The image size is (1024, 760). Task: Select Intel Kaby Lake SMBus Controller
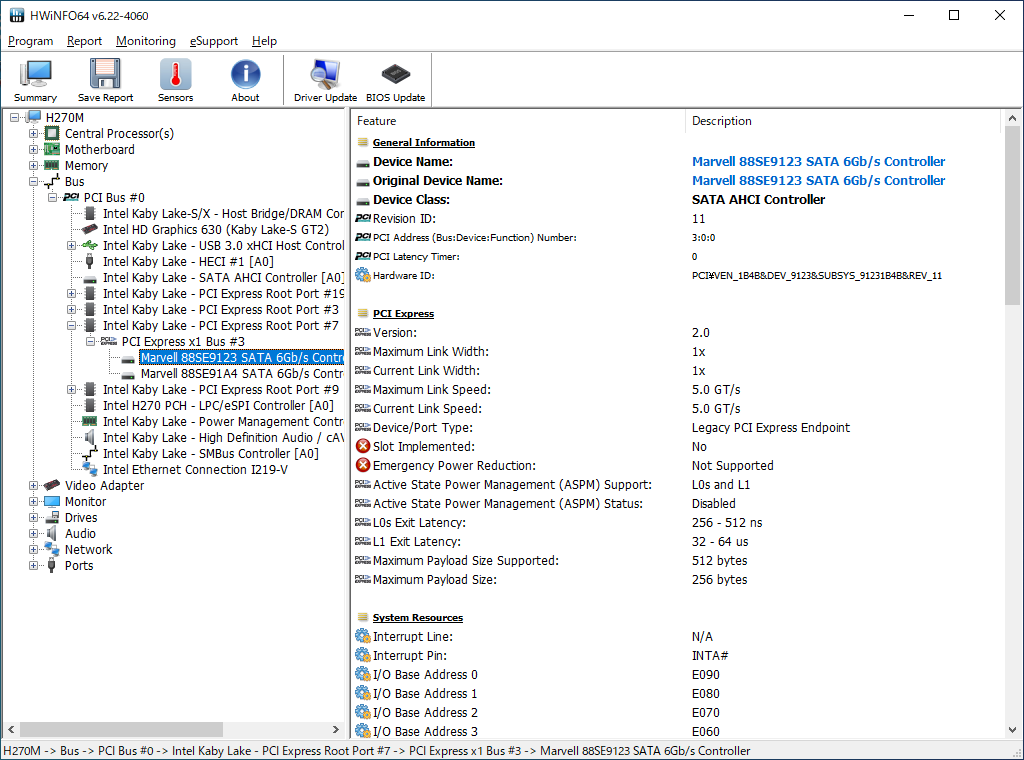pyautogui.click(x=210, y=454)
